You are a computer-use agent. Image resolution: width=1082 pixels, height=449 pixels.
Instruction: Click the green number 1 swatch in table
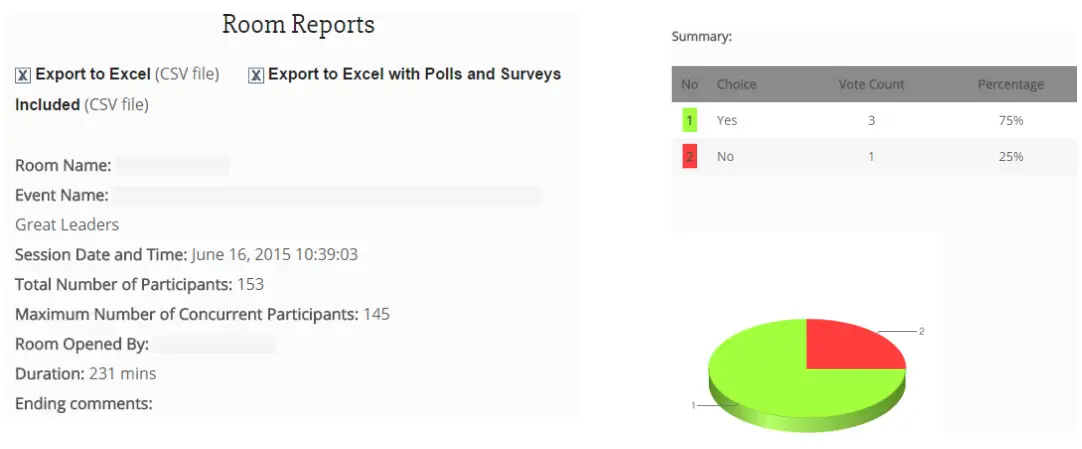coord(689,121)
